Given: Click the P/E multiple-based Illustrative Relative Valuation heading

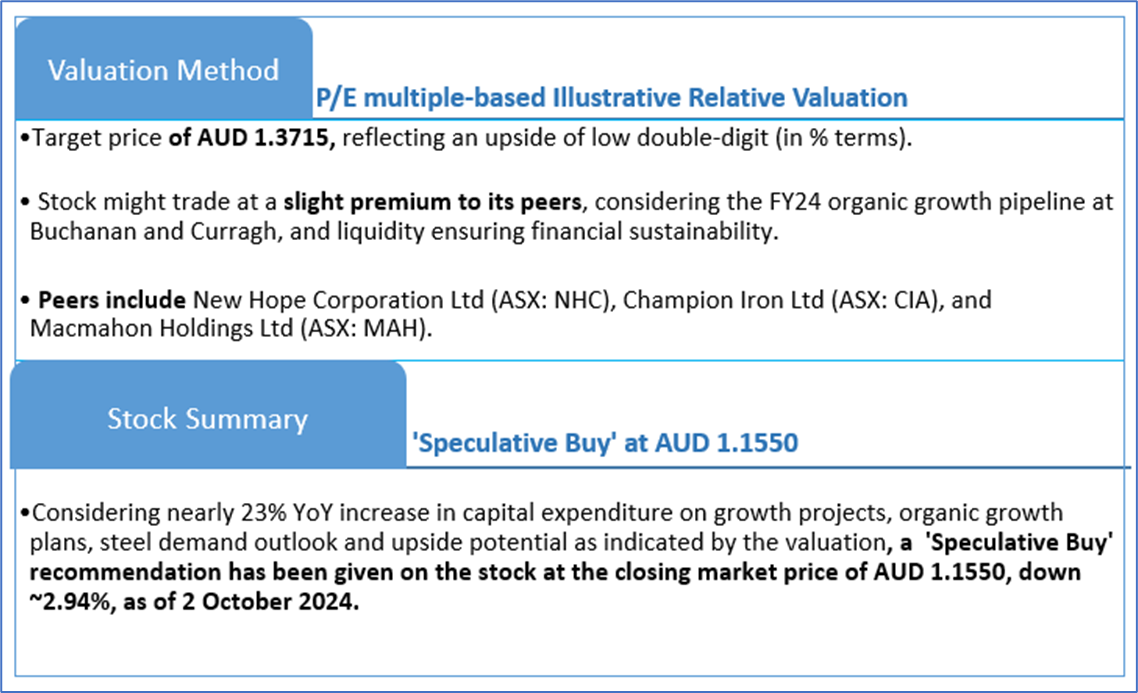Looking at the screenshot, I should coord(611,98).
